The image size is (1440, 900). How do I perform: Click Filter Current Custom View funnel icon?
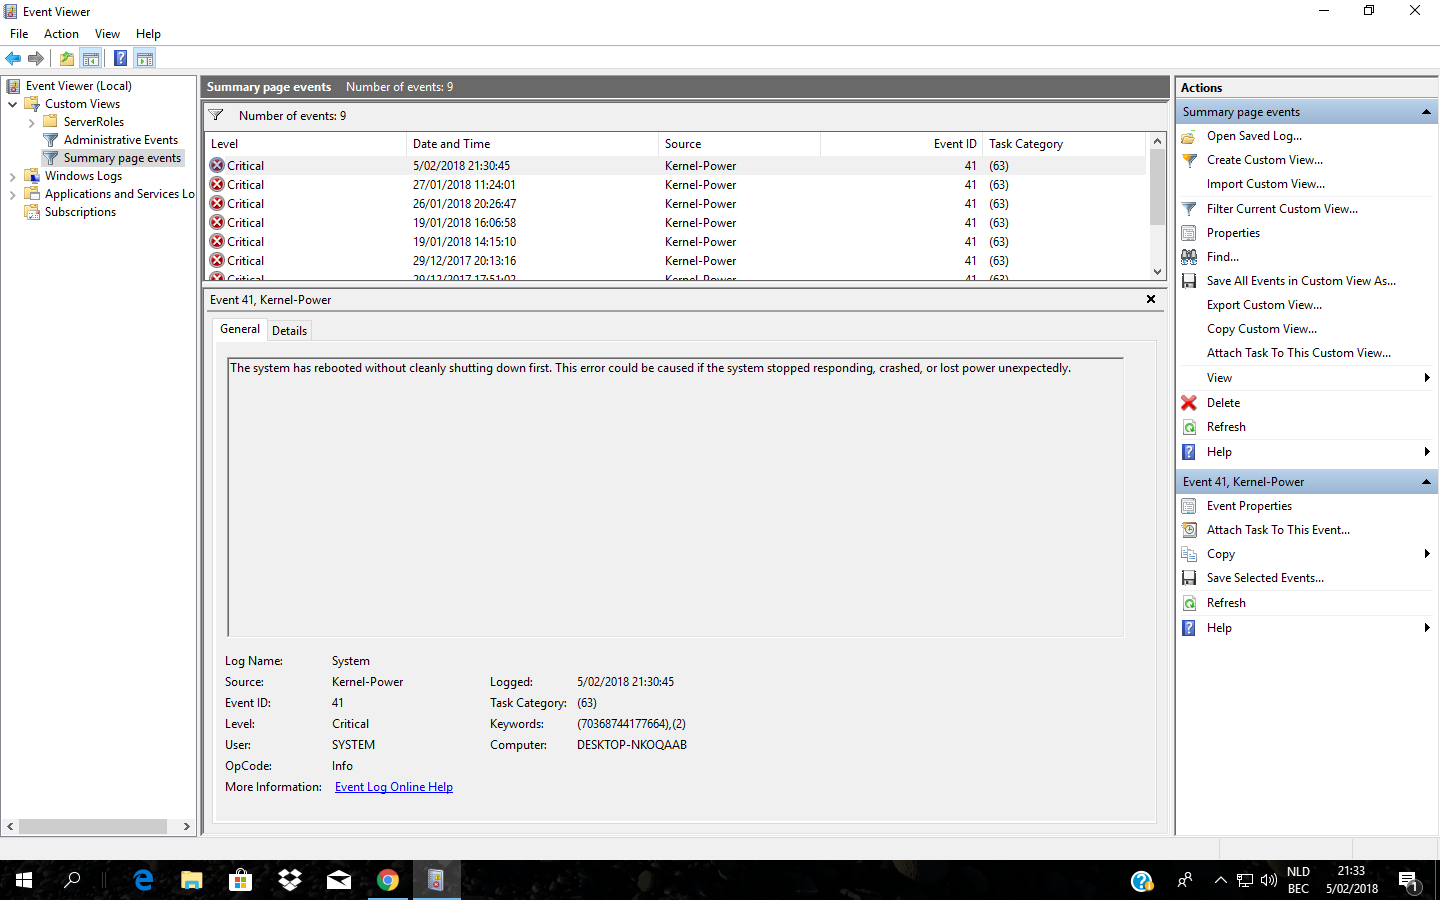(x=1189, y=209)
